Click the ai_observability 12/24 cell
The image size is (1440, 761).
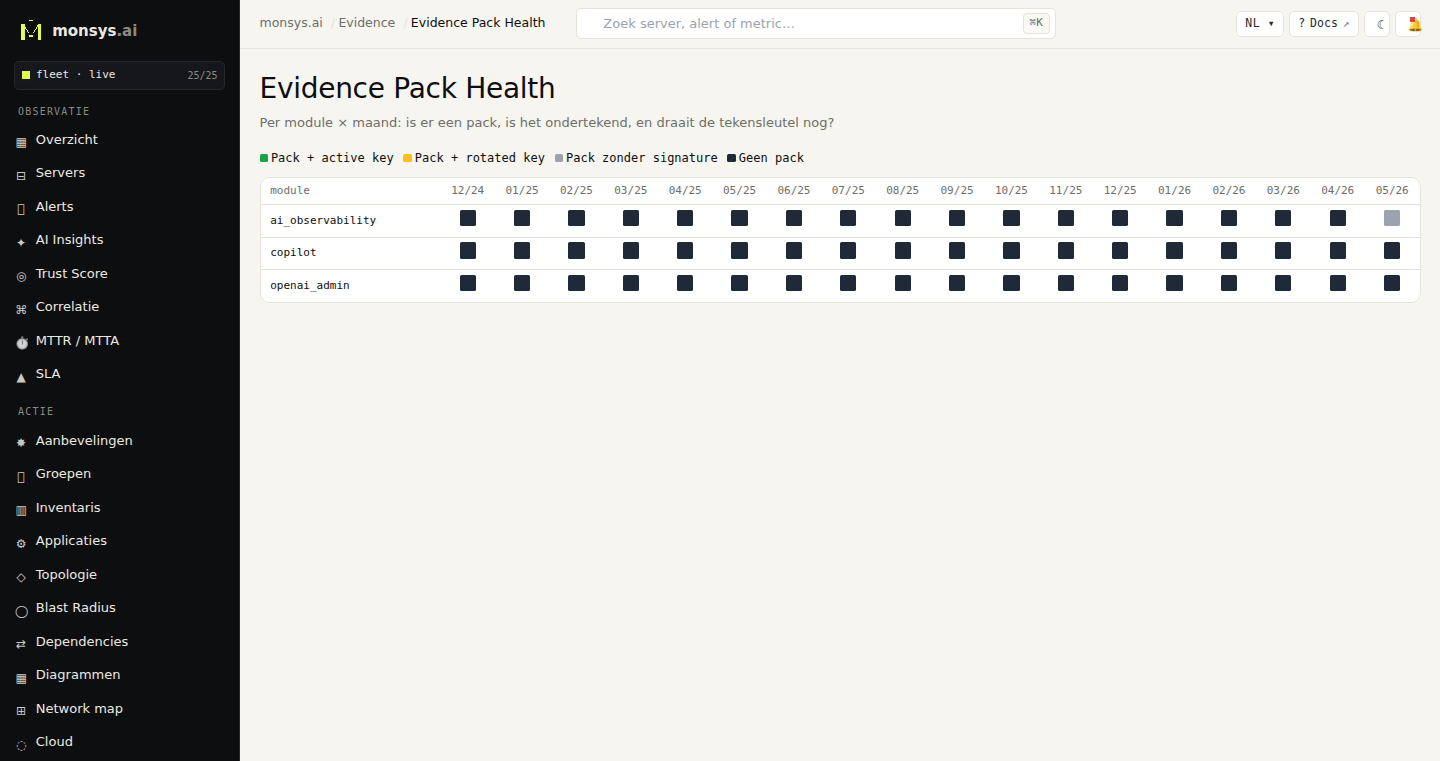[468, 218]
